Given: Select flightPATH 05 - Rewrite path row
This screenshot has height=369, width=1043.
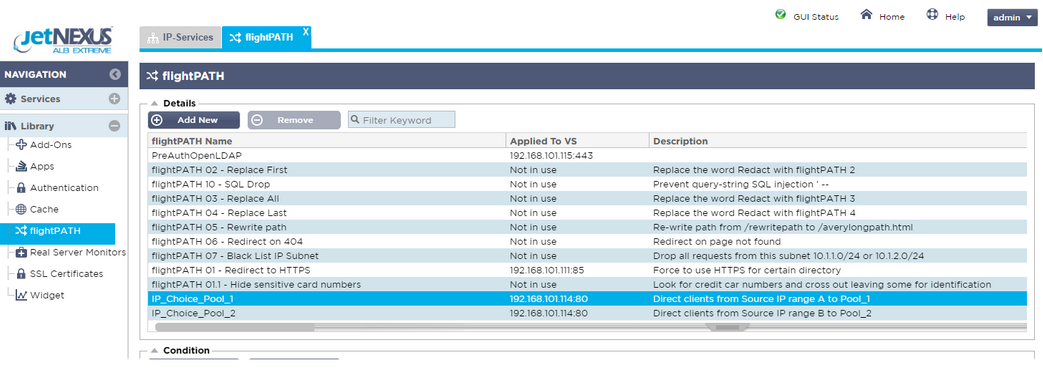Looking at the screenshot, I should click(x=587, y=227).
